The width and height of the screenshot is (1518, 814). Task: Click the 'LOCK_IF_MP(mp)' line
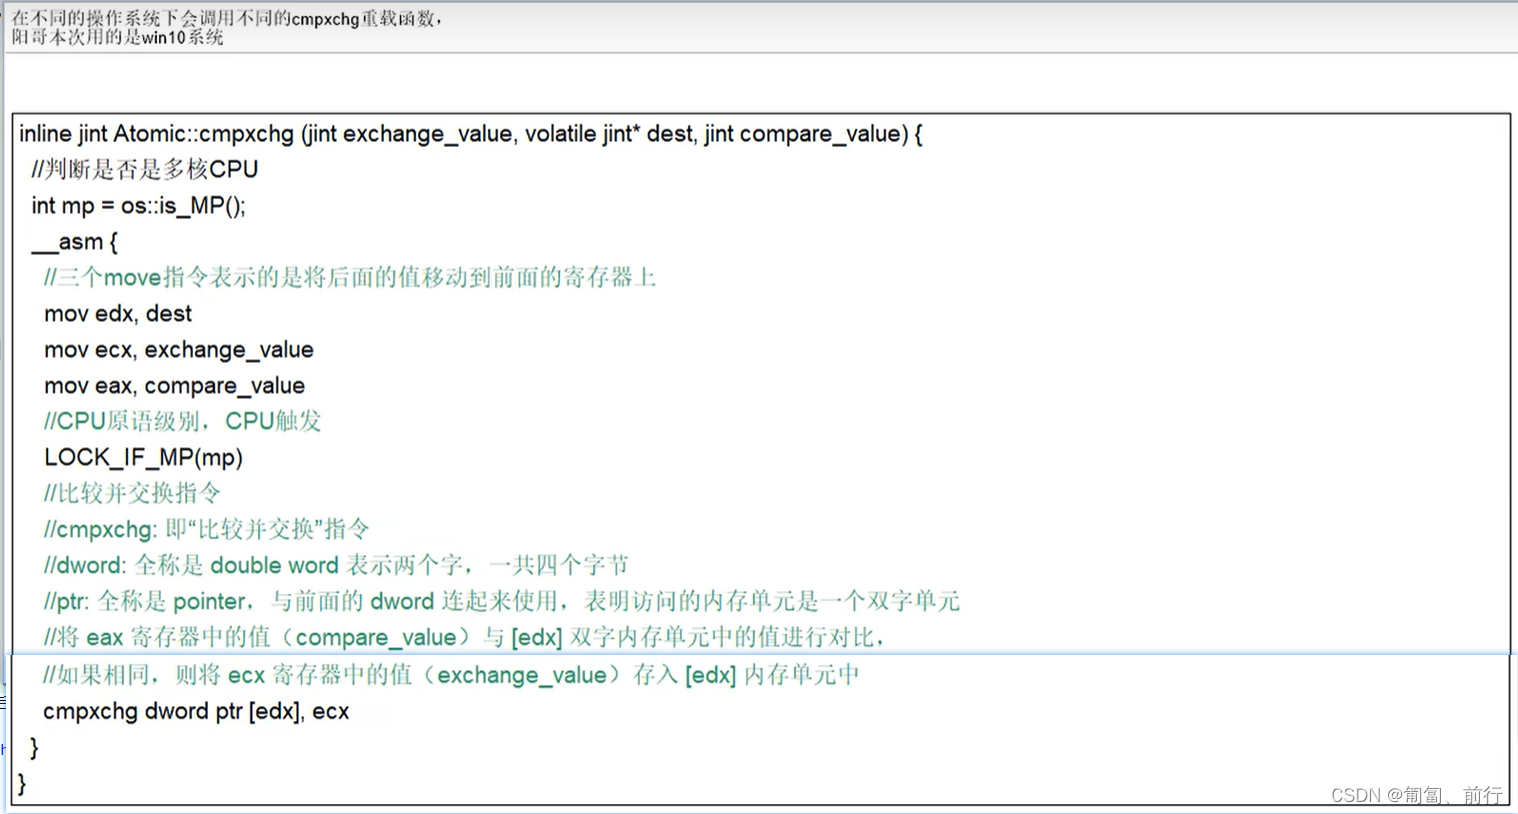click(144, 457)
